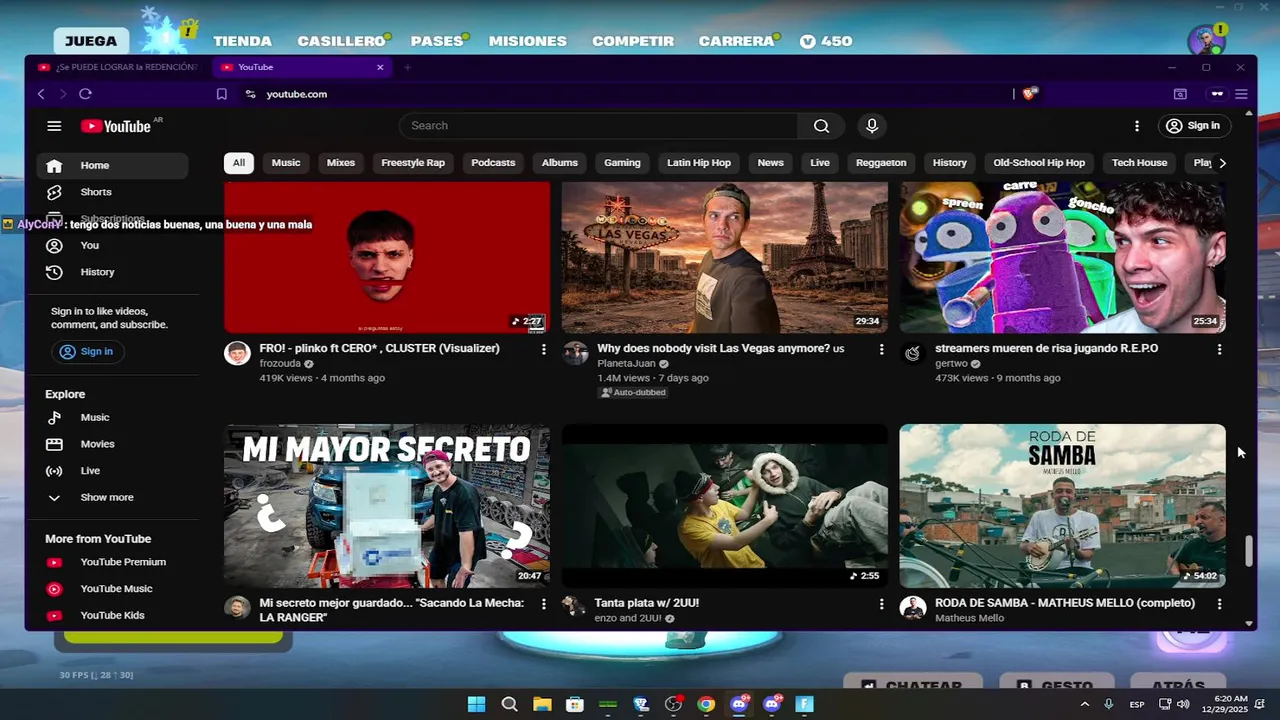The width and height of the screenshot is (1280, 720).
Task: Open options menu for RODA DE SAMBA video
Action: [x=1219, y=604]
